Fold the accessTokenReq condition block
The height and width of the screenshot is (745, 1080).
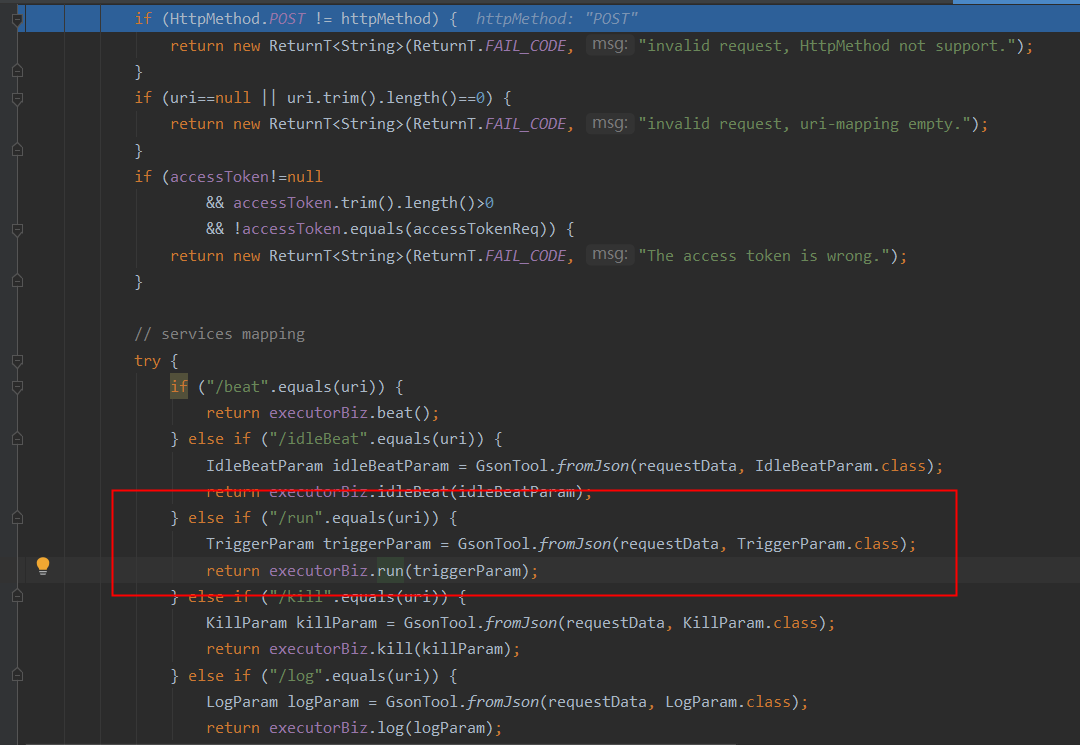pos(18,229)
